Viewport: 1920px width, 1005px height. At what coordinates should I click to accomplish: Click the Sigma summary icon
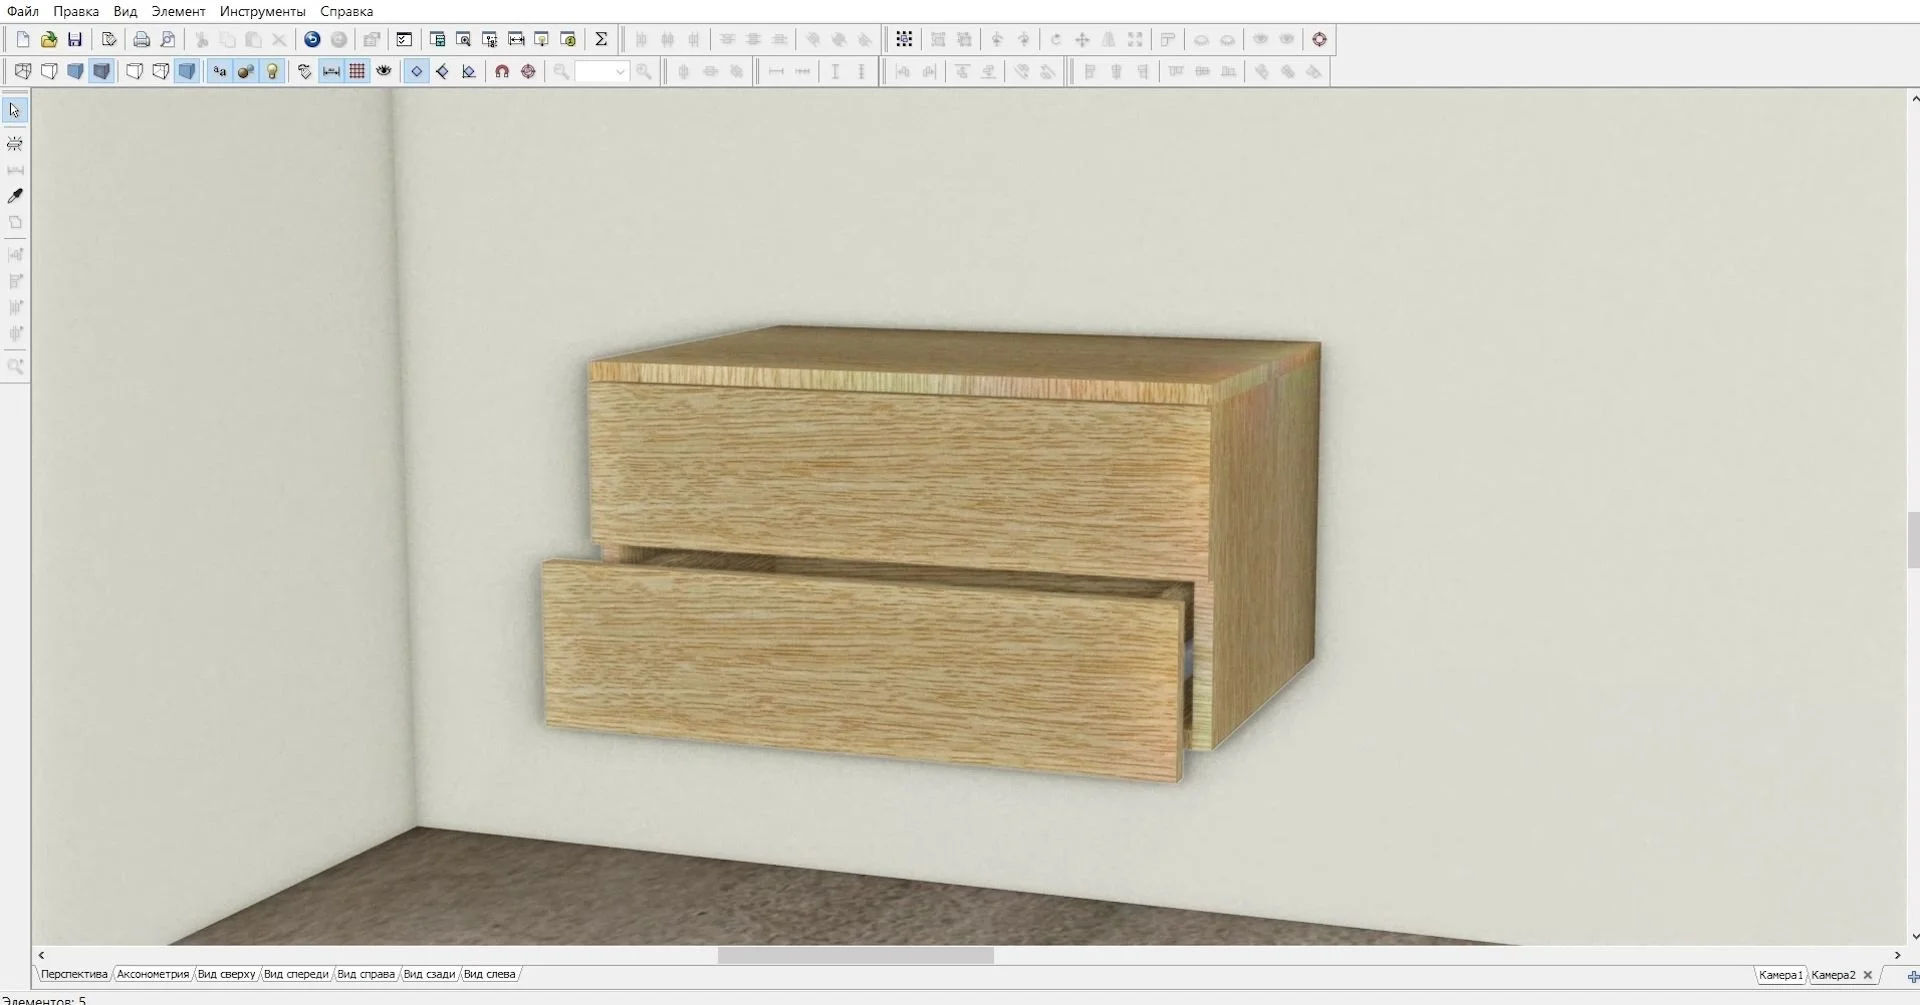(601, 40)
